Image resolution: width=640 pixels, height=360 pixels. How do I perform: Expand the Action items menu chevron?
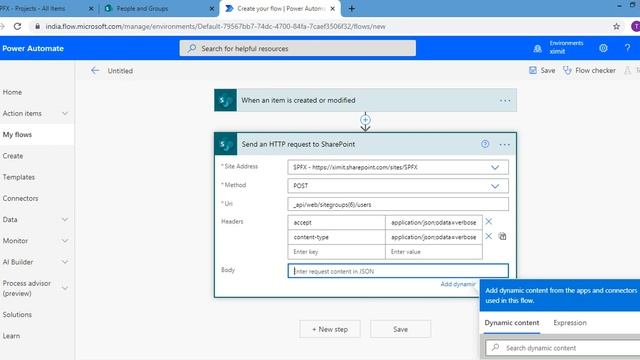coord(65,113)
